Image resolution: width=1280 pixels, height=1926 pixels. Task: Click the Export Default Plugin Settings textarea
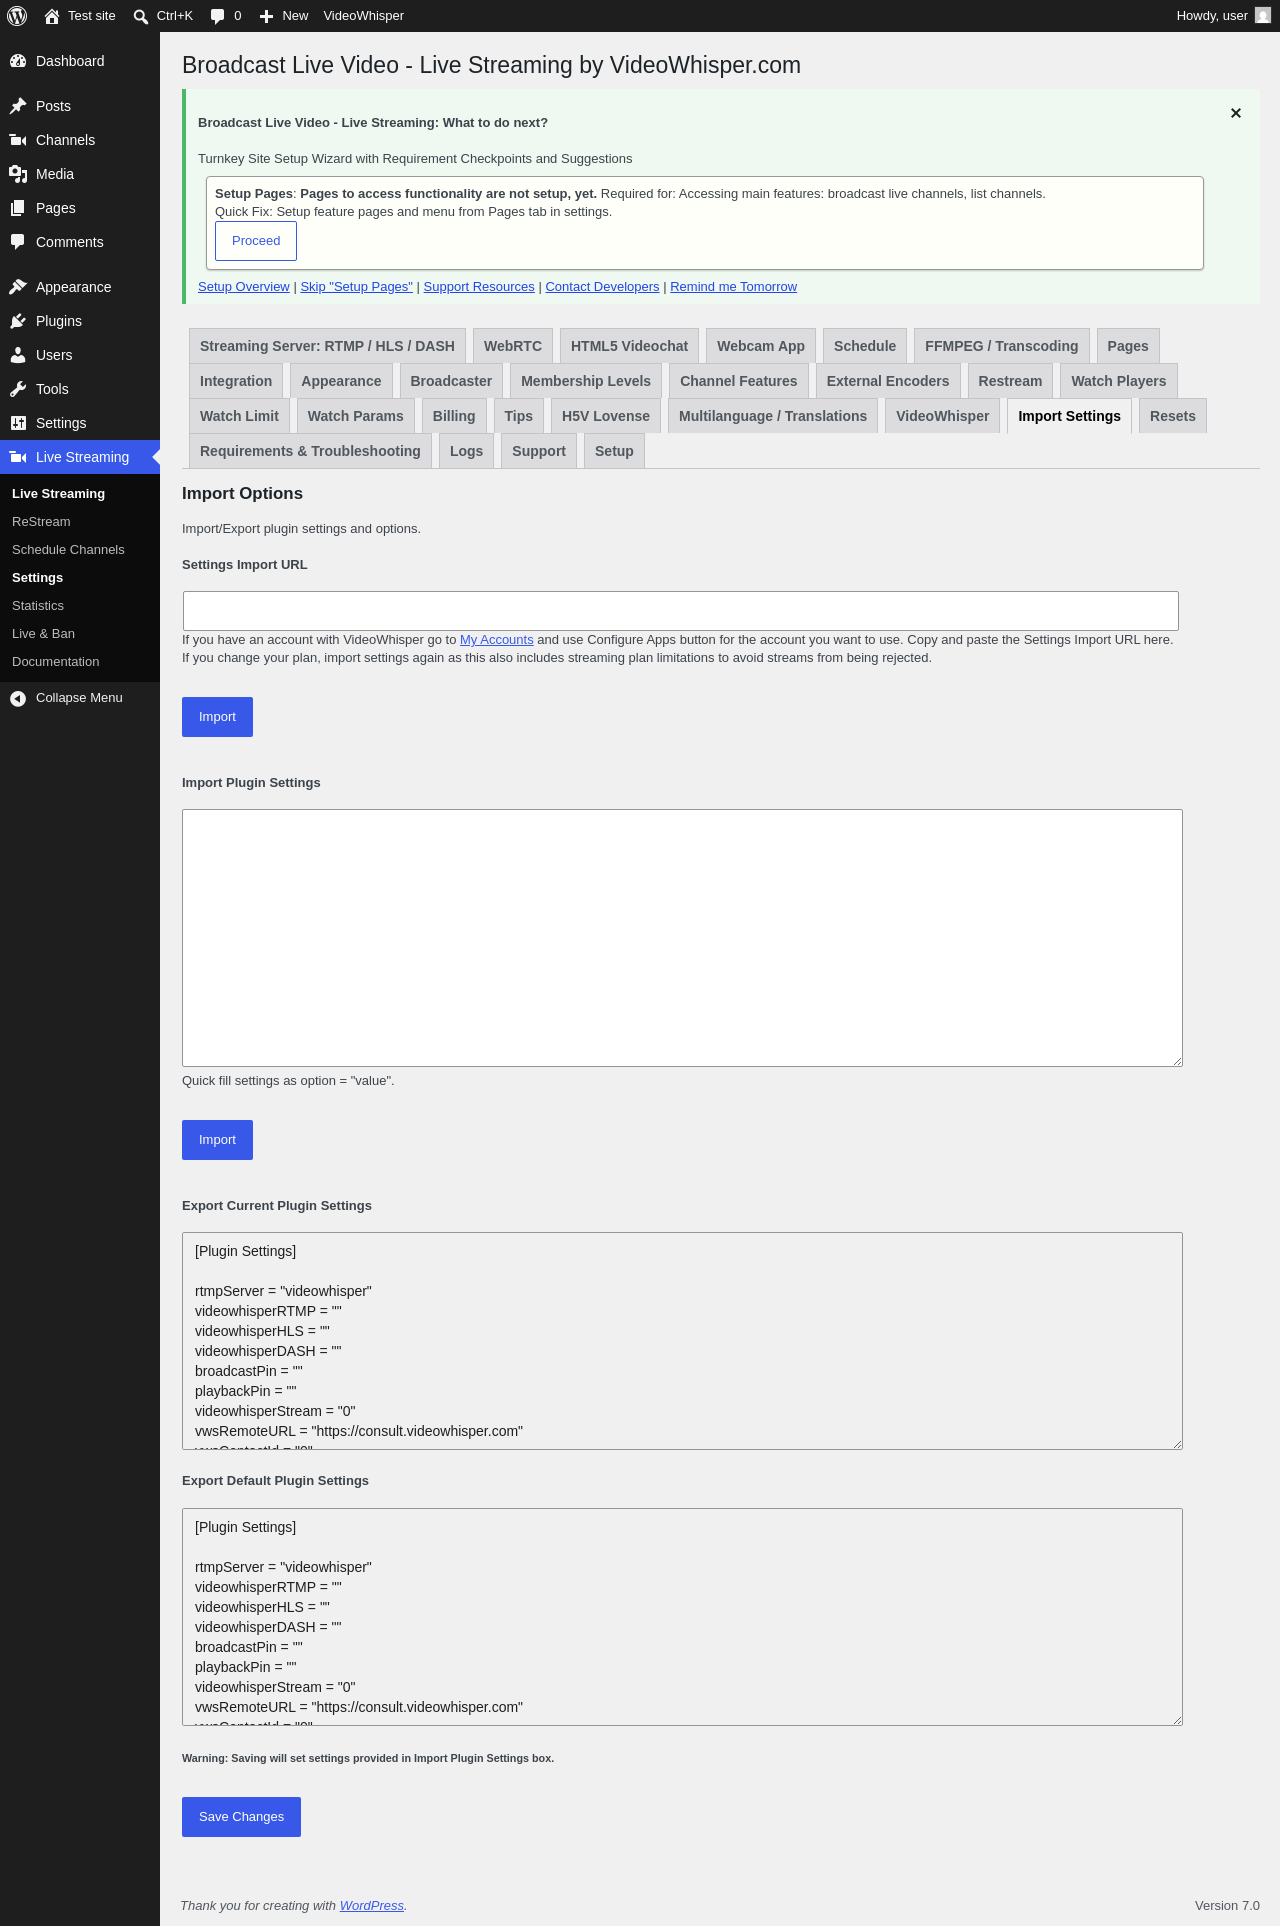tap(682, 1617)
